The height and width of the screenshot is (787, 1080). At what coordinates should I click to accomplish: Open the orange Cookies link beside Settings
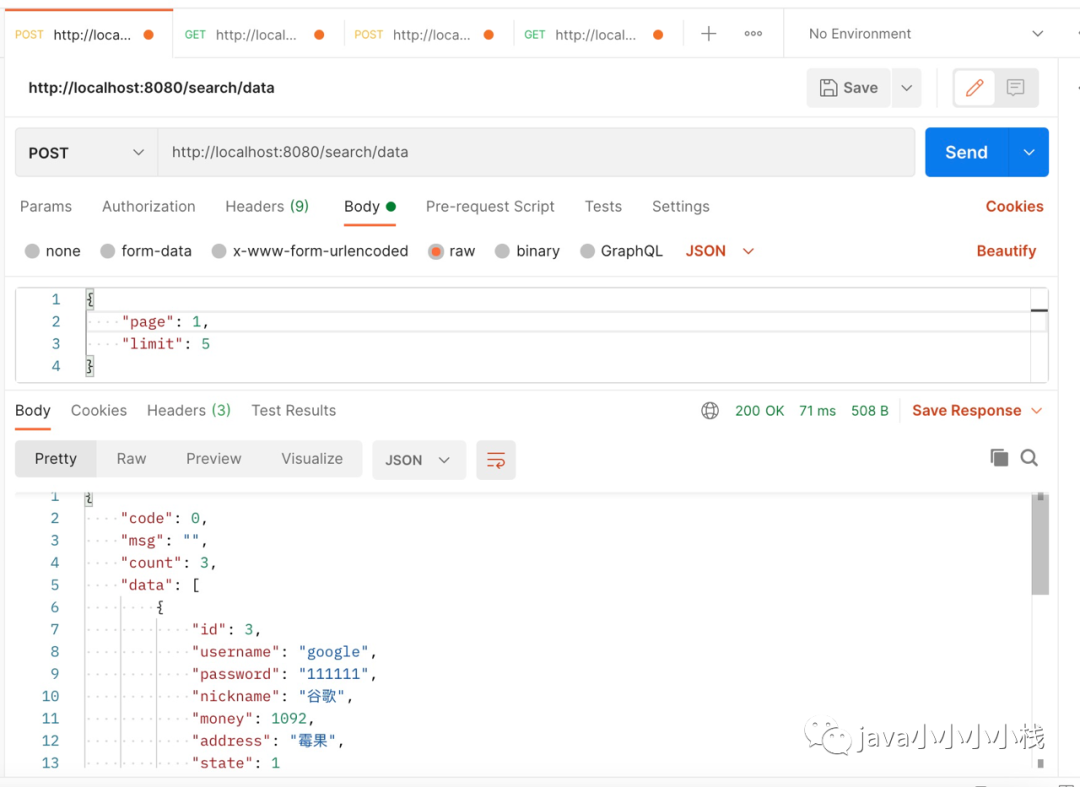pyautogui.click(x=1014, y=207)
